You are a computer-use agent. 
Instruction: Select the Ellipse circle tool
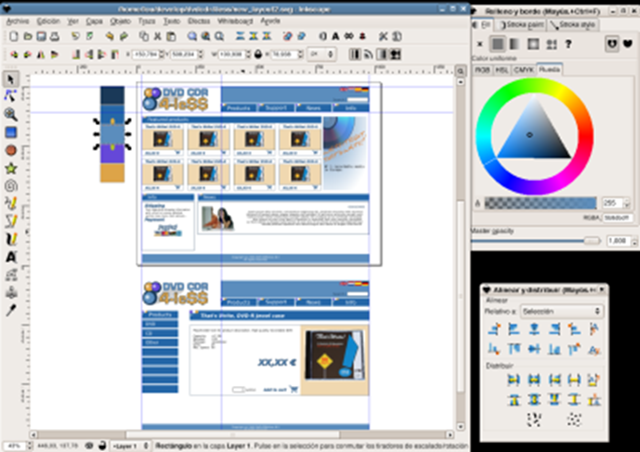[11, 150]
